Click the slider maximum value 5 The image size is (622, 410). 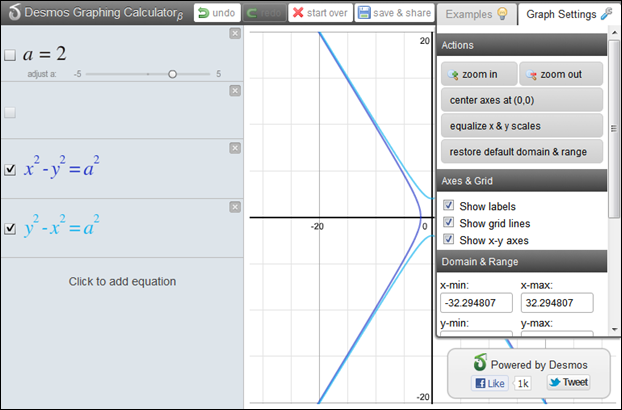[219, 74]
